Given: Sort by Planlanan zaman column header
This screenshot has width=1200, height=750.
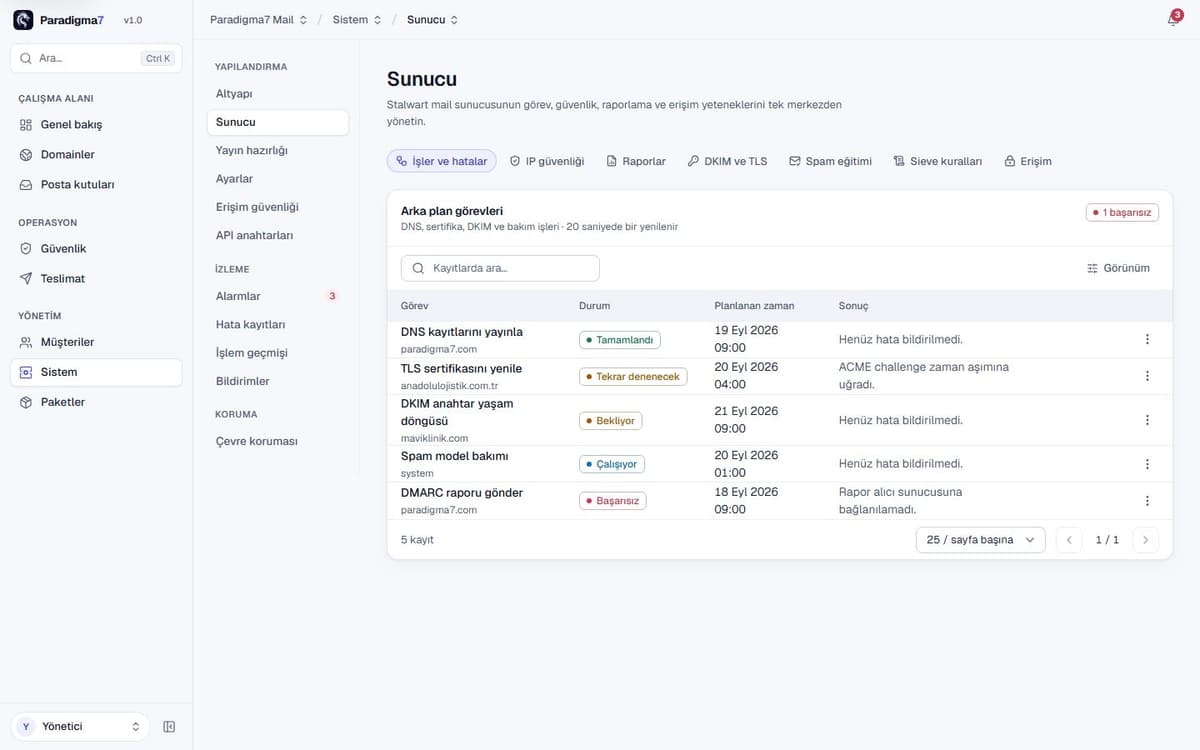Looking at the screenshot, I should [x=754, y=306].
